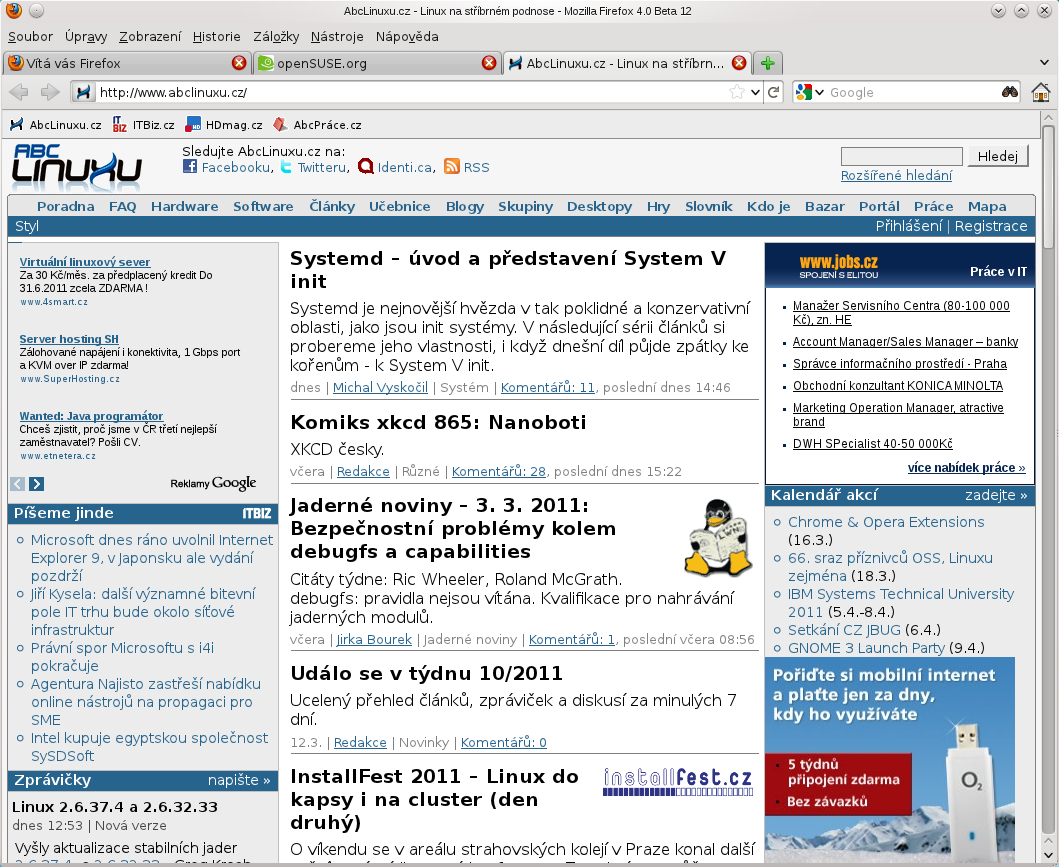The height and width of the screenshot is (867, 1059).
Task: Go to the Poradna section
Action: pyautogui.click(x=66, y=207)
